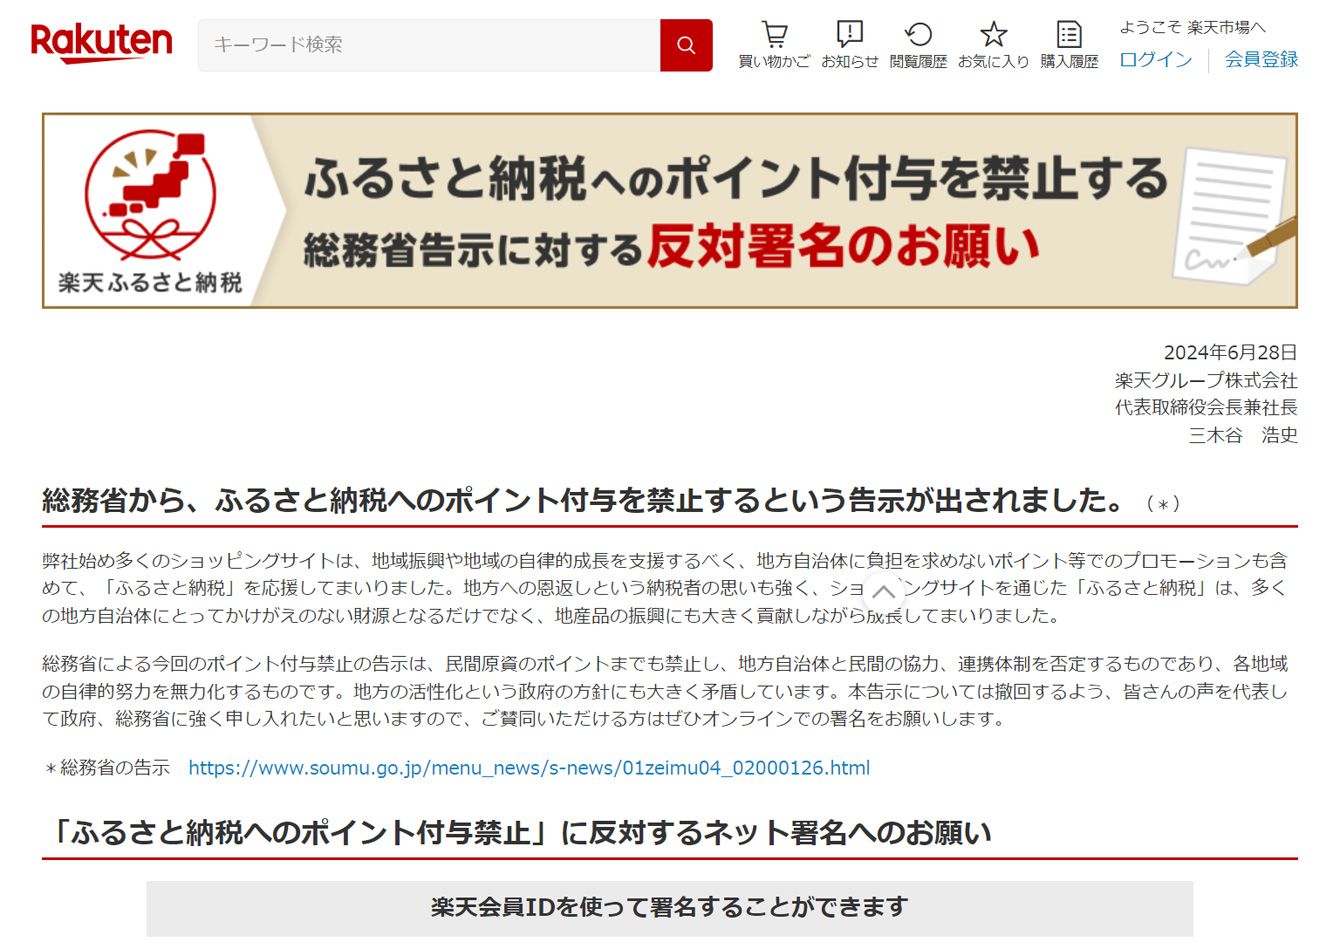Screen dimensions: 1340x949
Task: Click into the キーワード検索 search field
Action: tap(430, 45)
